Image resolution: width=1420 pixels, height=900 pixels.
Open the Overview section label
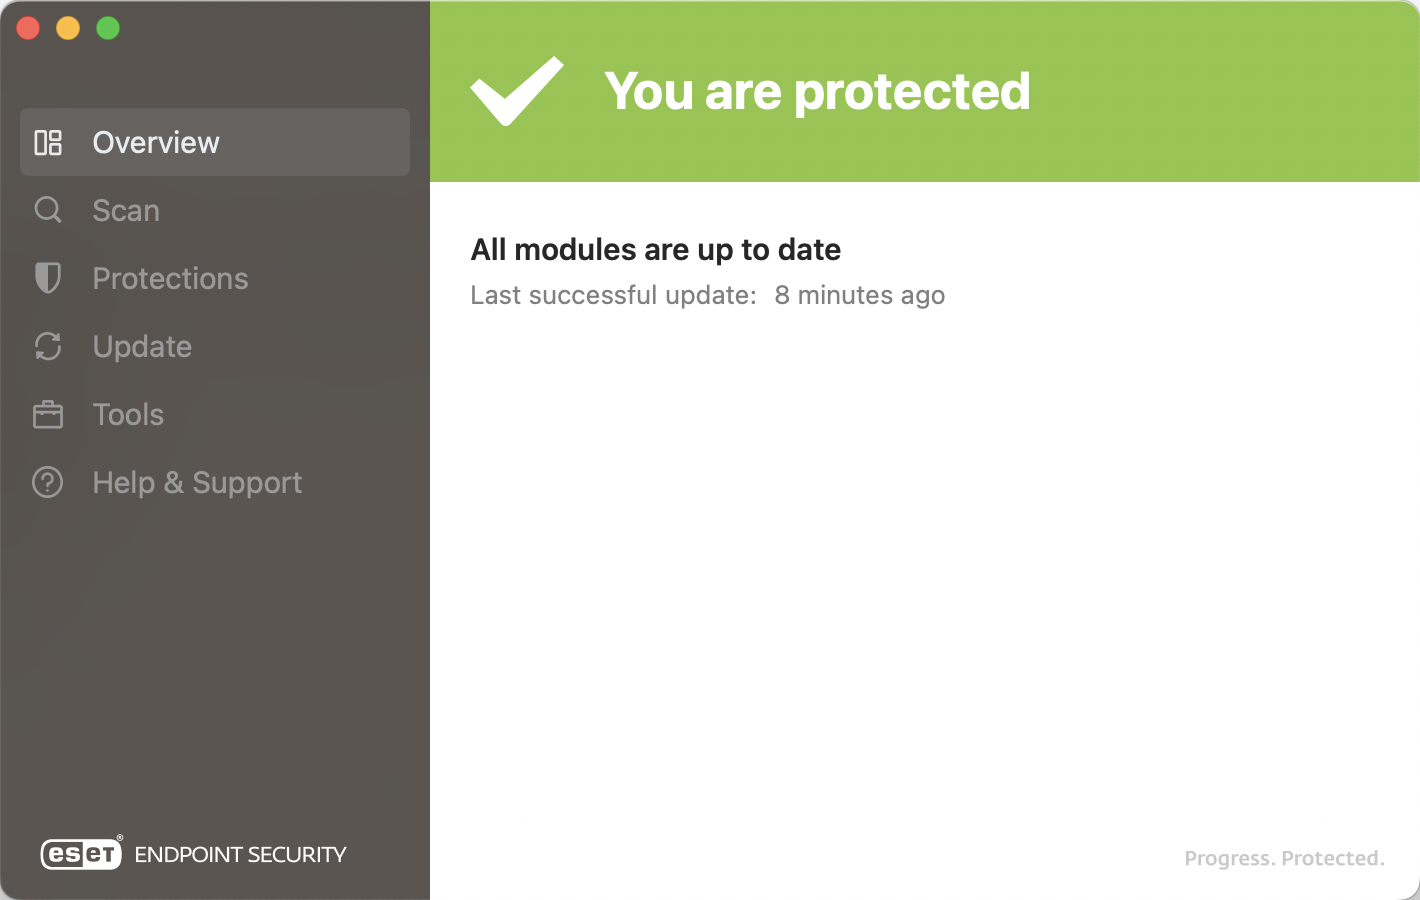[156, 143]
